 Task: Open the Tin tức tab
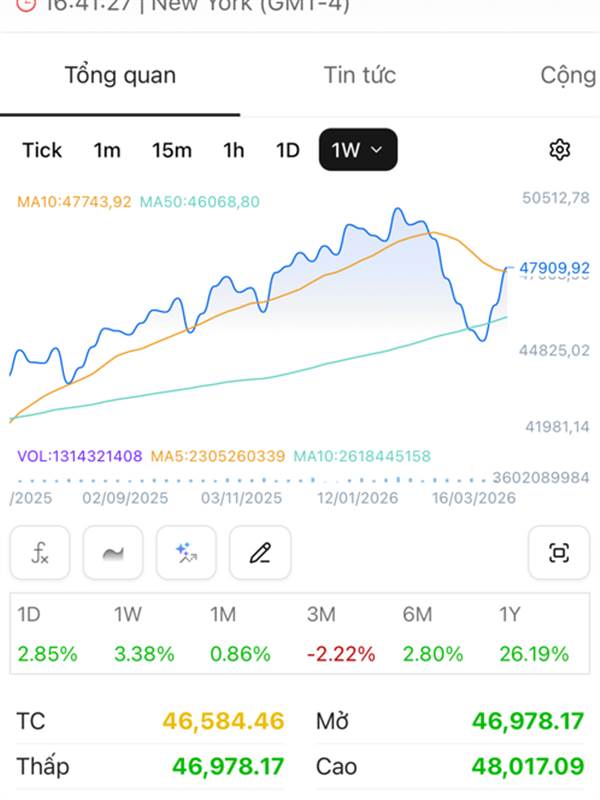click(360, 75)
